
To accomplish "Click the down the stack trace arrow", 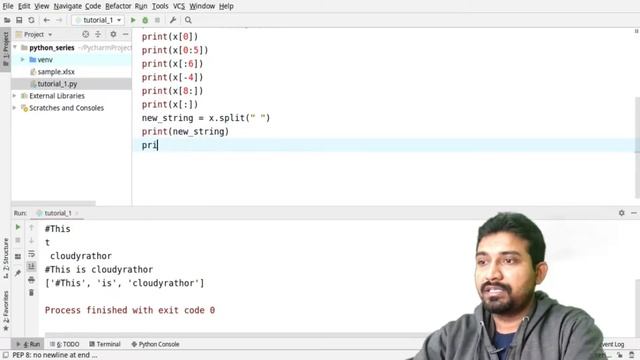I will [x=31, y=240].
